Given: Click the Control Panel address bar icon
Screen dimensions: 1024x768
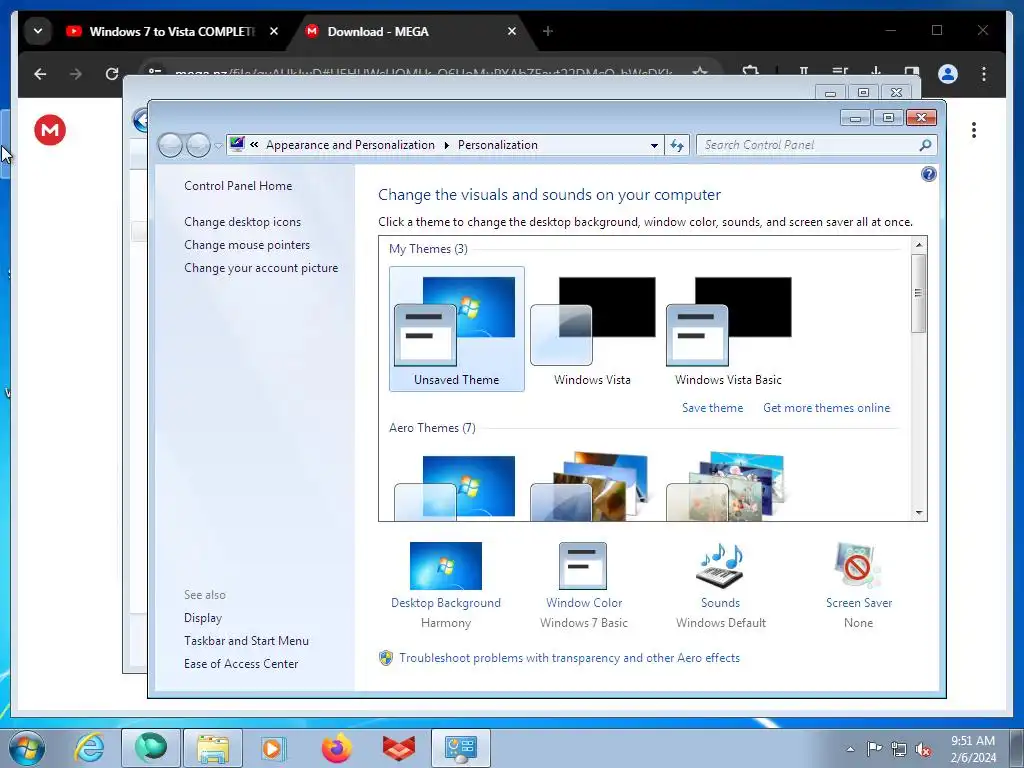Looking at the screenshot, I should 237,144.
